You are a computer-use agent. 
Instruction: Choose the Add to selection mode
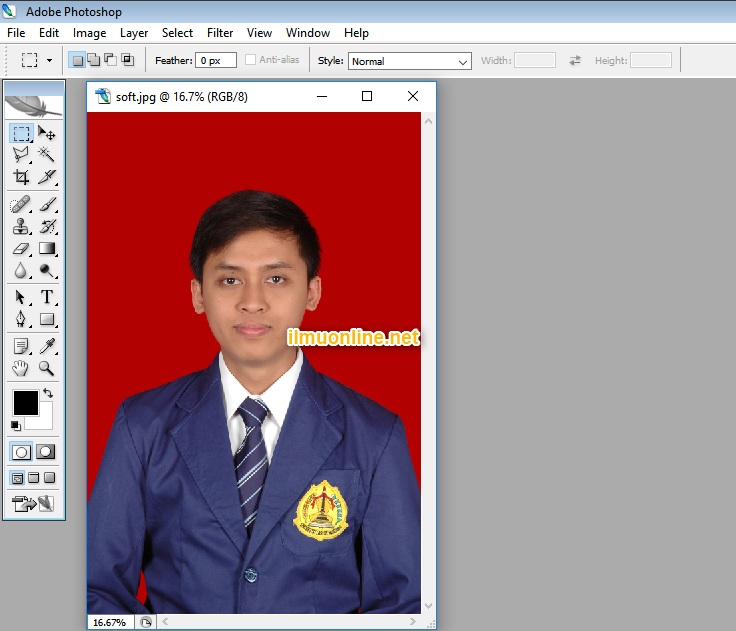[93, 60]
